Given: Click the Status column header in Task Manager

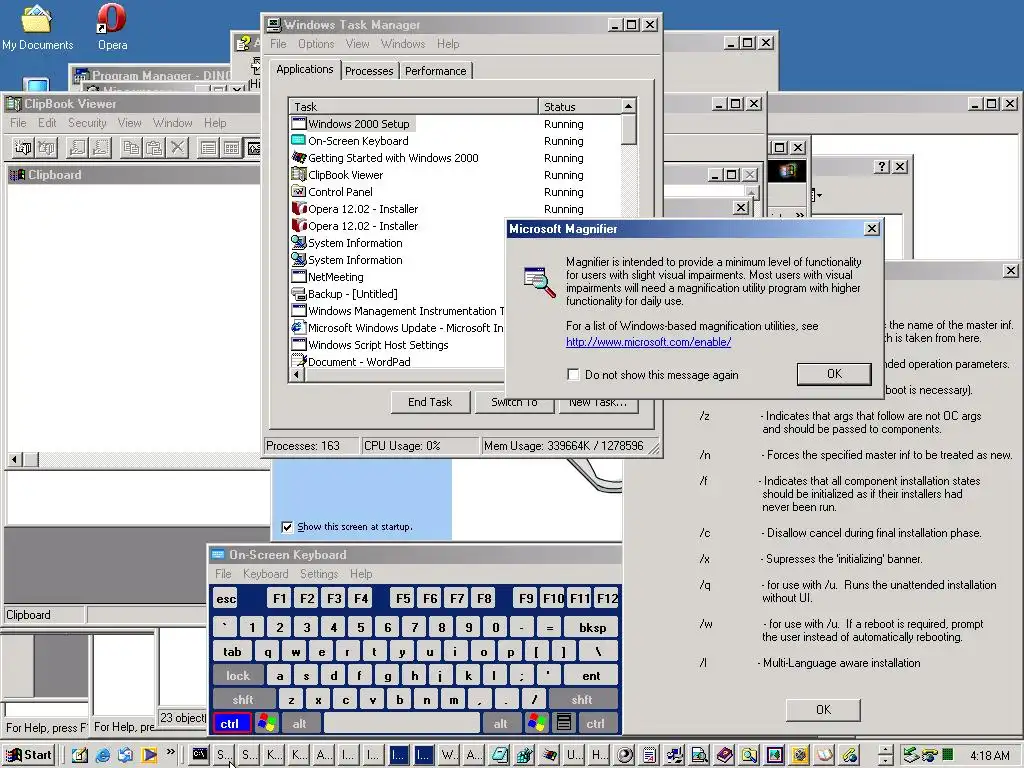Looking at the screenshot, I should (580, 106).
